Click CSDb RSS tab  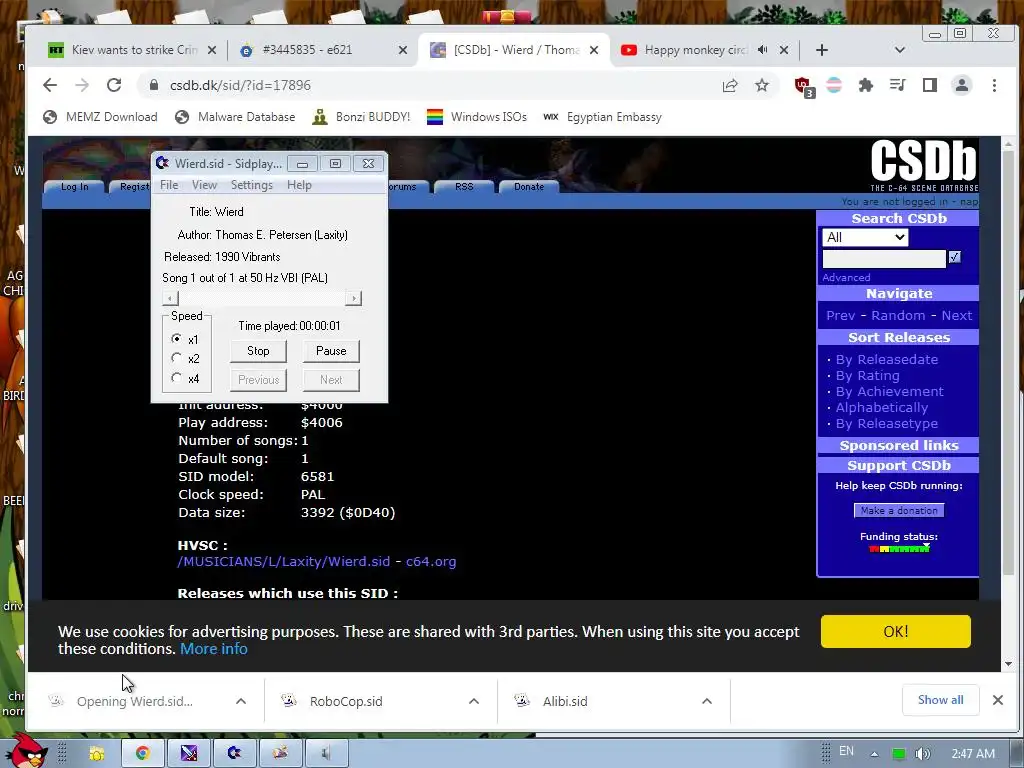click(x=464, y=187)
